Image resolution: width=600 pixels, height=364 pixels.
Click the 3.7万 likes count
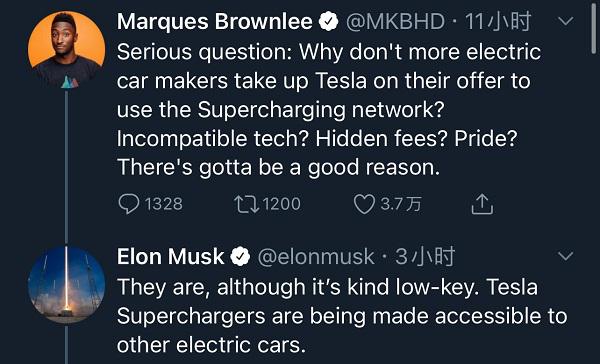[401, 204]
